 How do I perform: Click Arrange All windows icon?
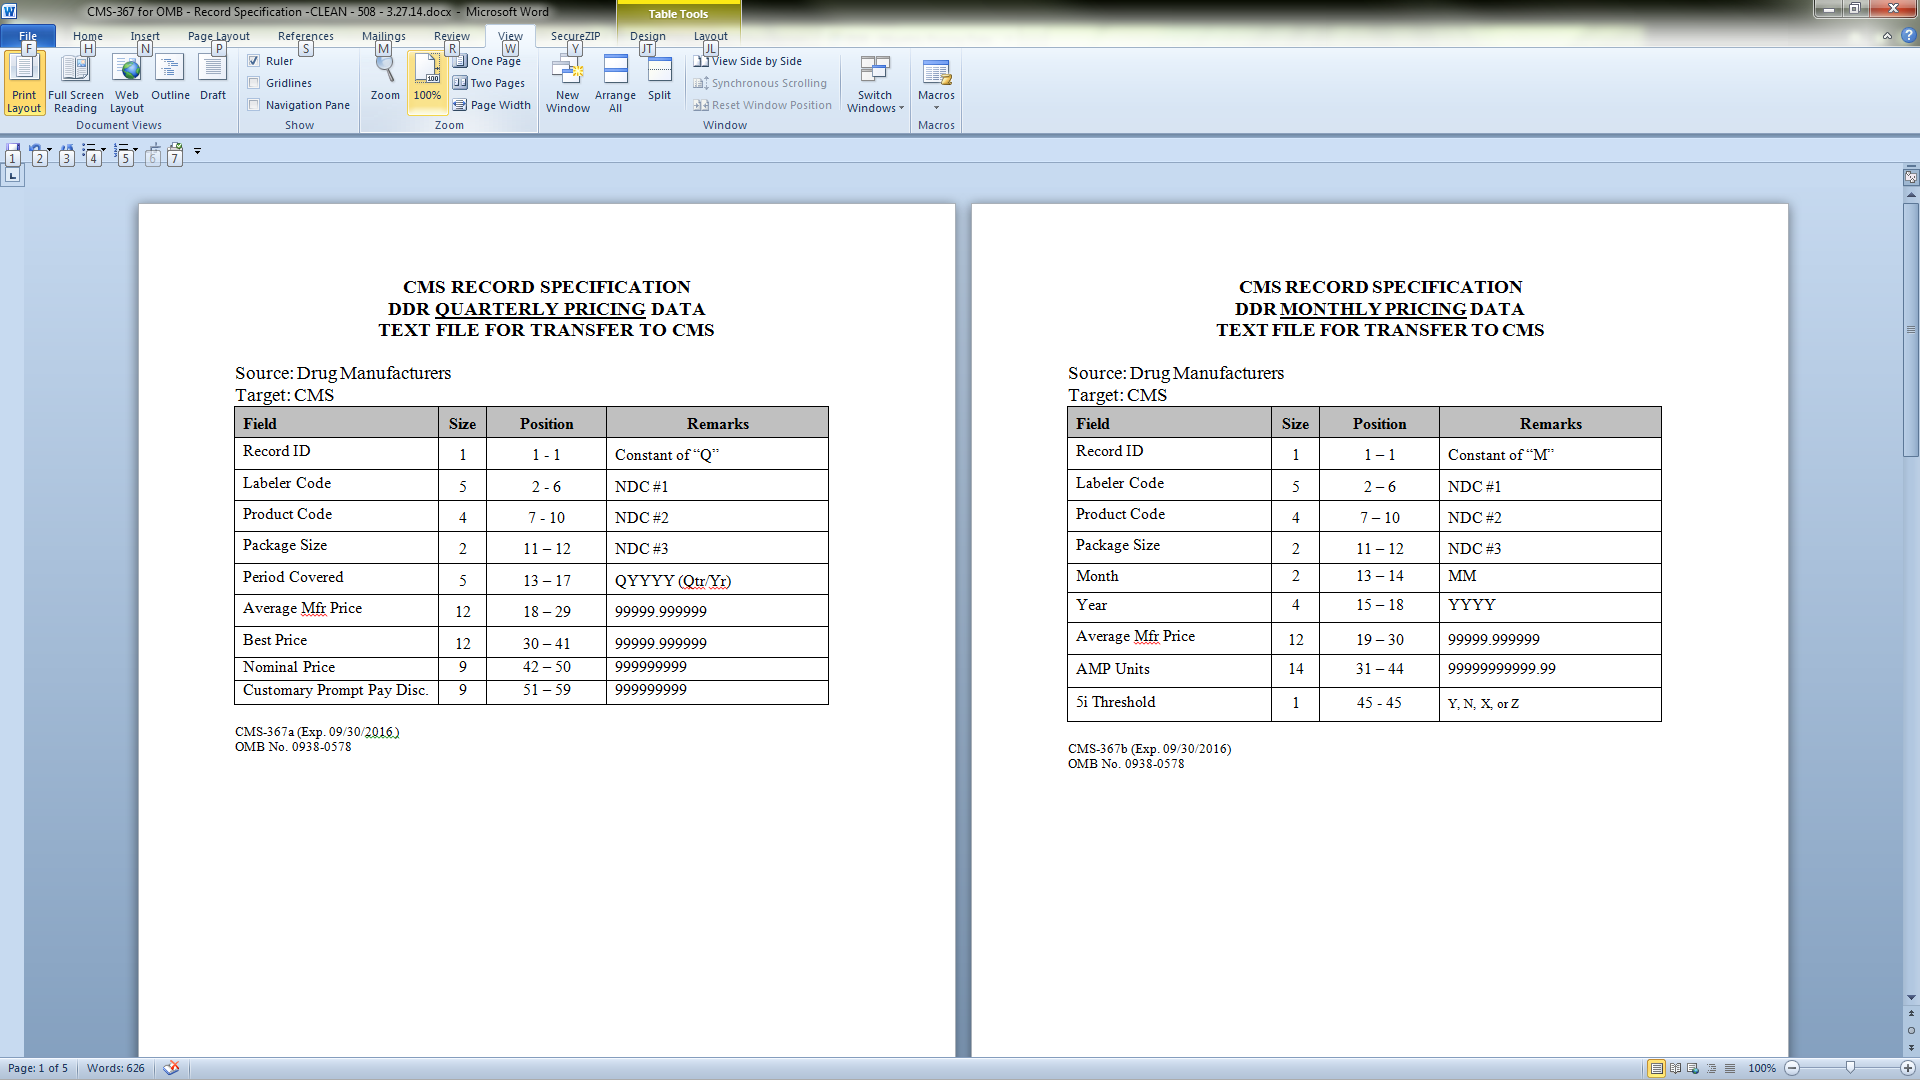615,70
